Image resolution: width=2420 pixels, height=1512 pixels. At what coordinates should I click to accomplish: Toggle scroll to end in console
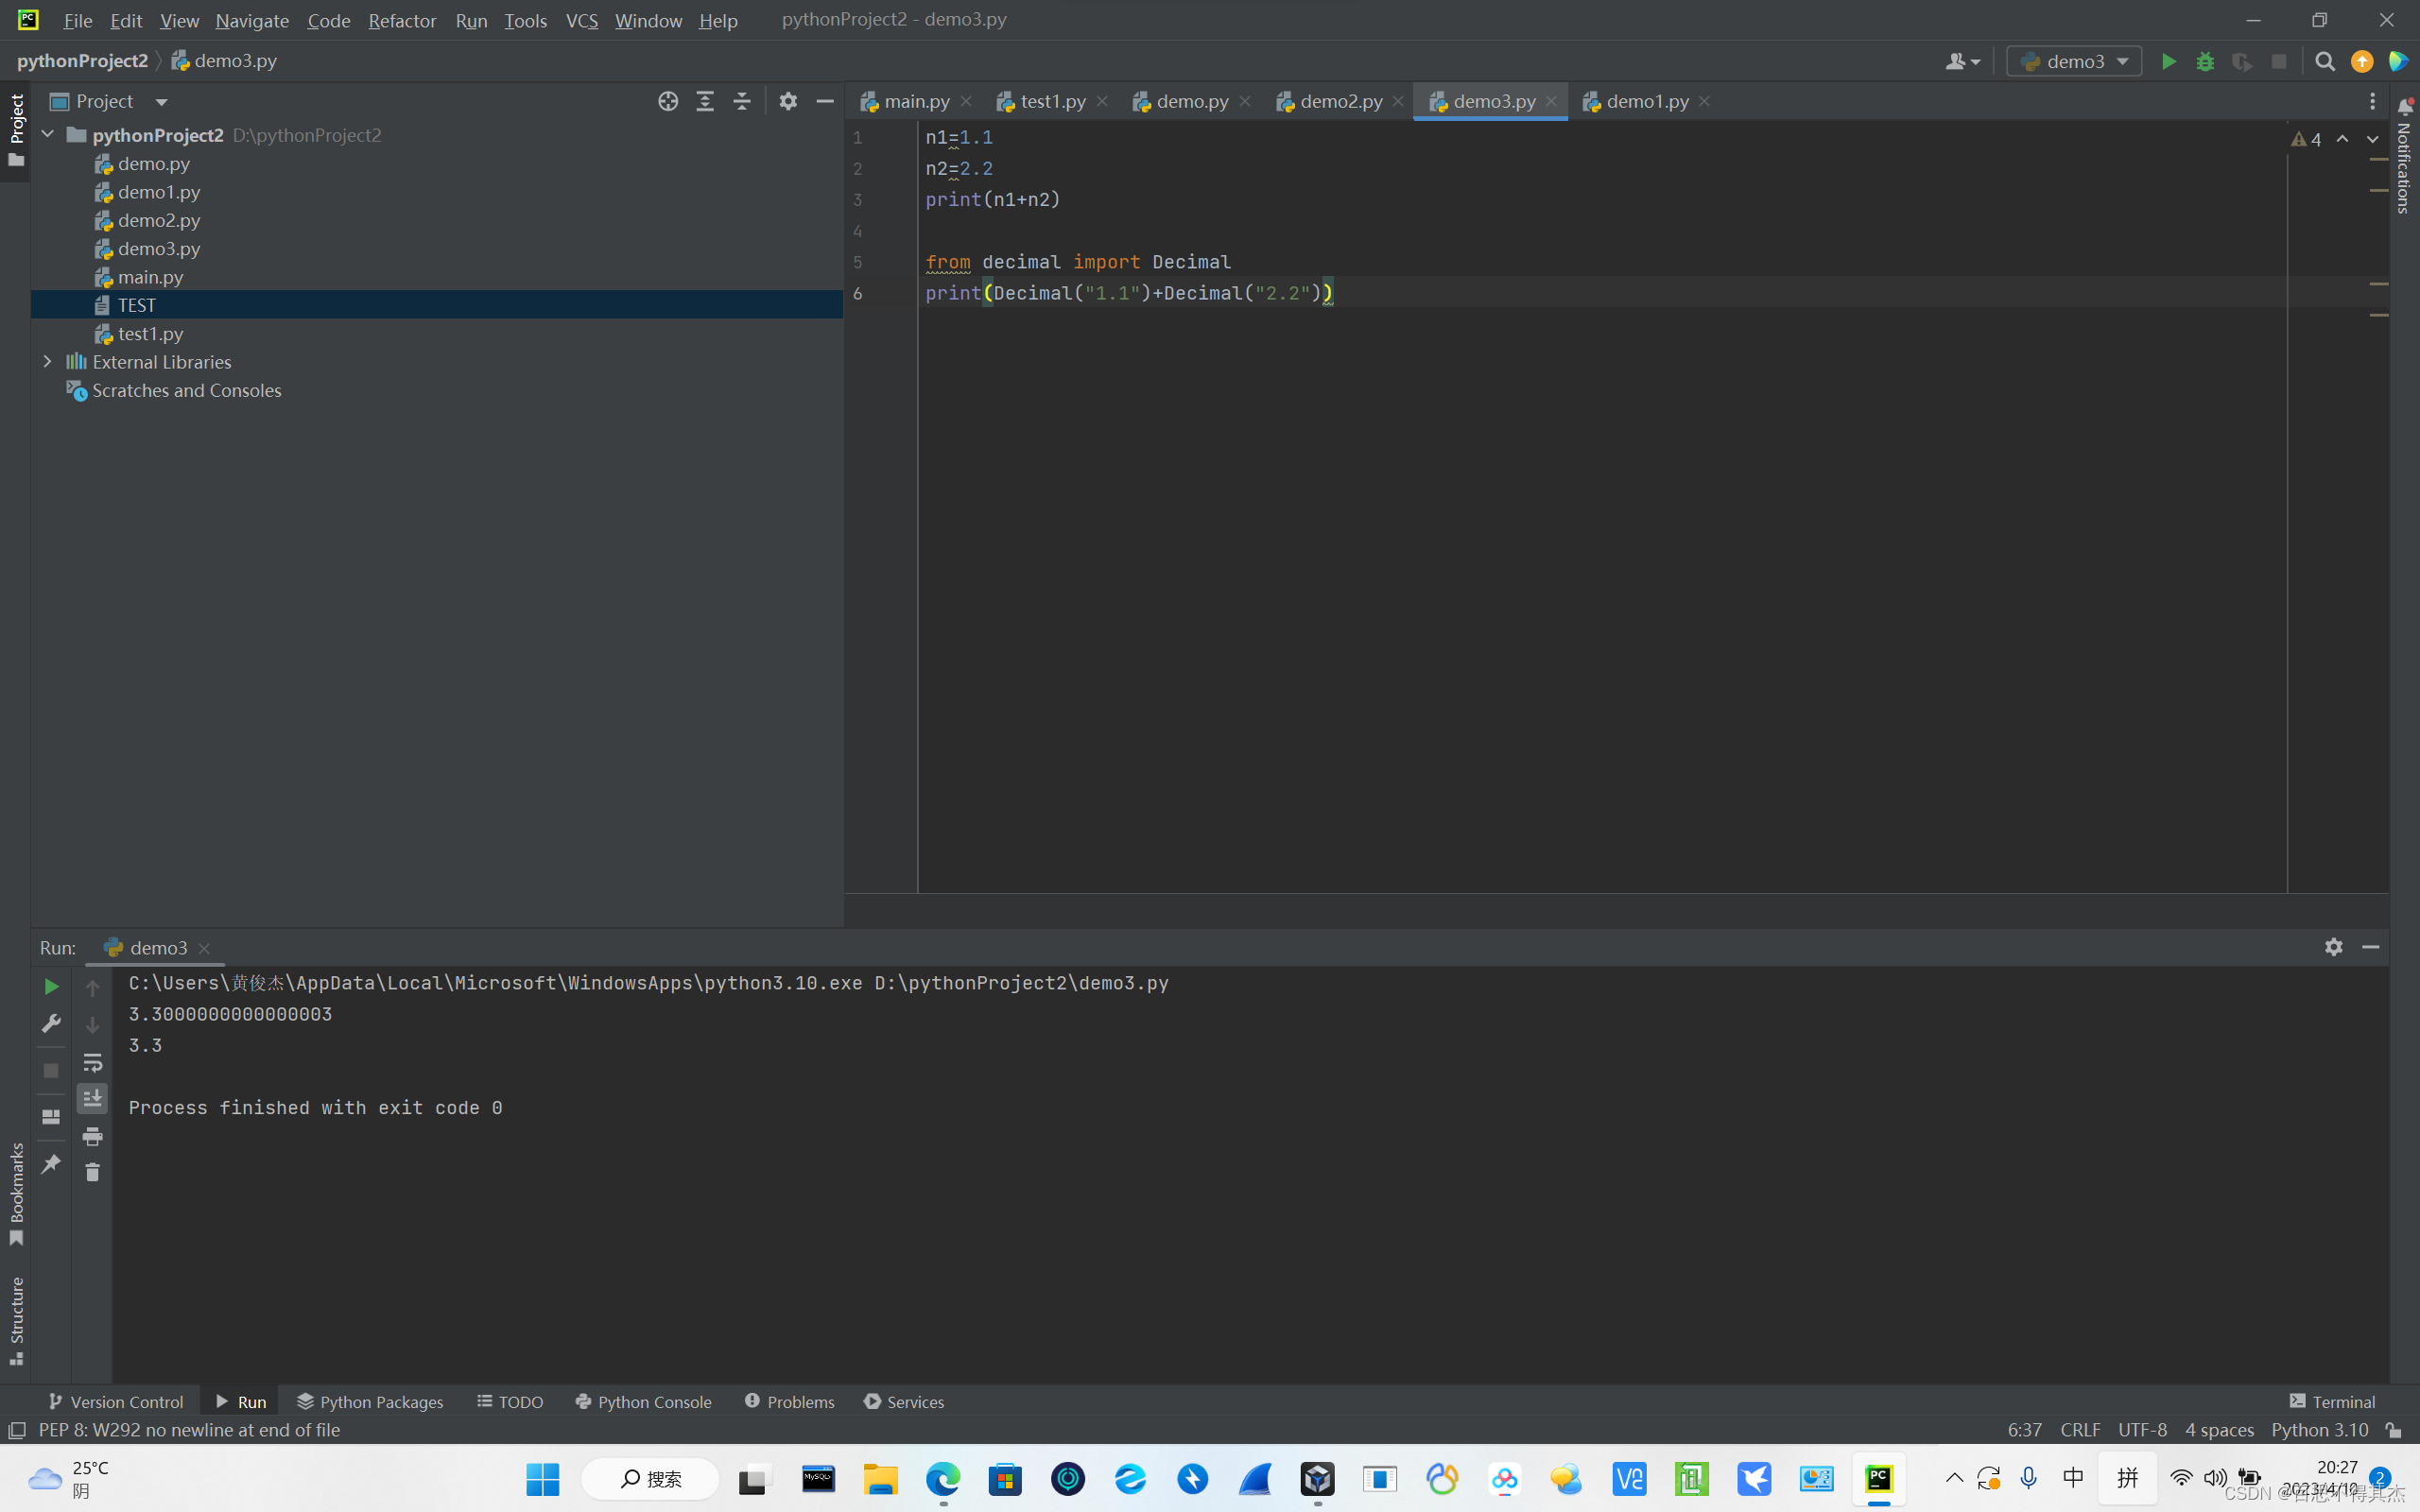(92, 1098)
